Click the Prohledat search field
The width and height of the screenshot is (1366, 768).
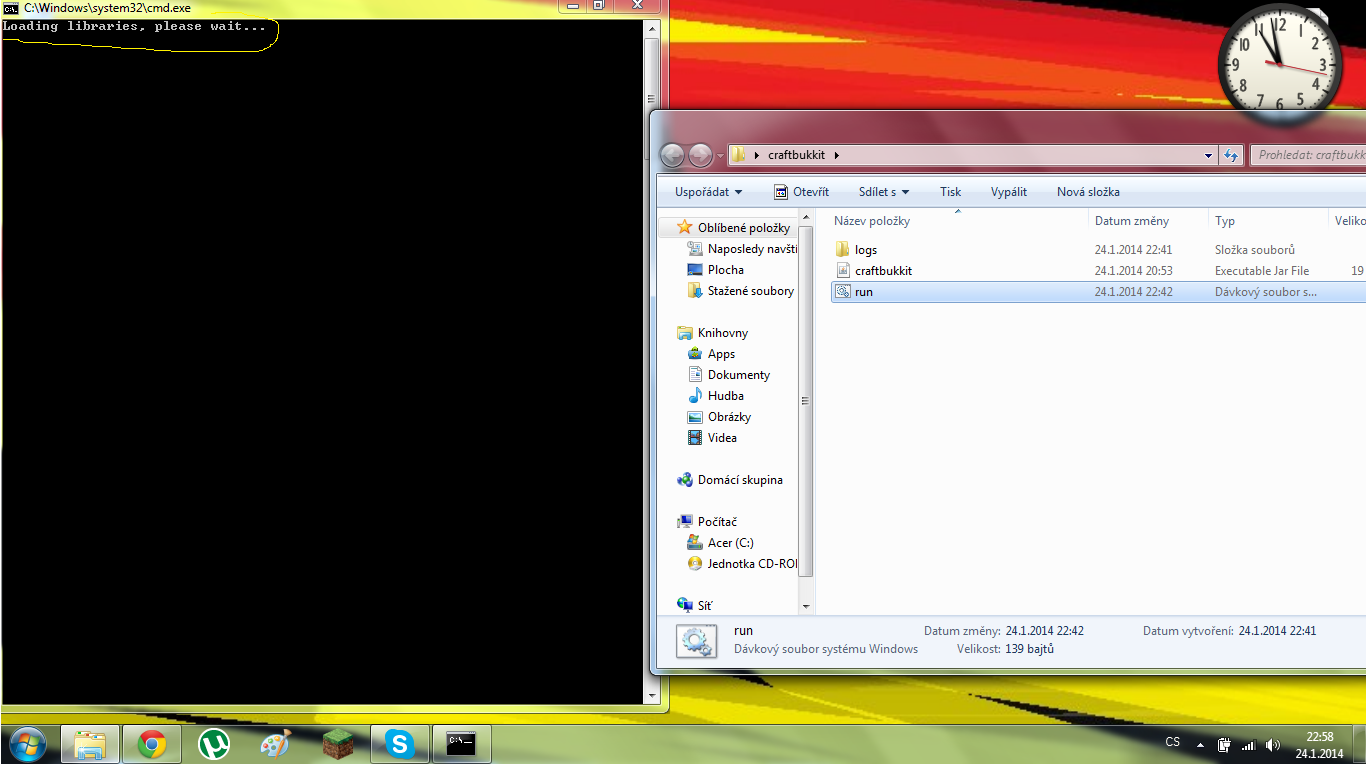point(1308,155)
